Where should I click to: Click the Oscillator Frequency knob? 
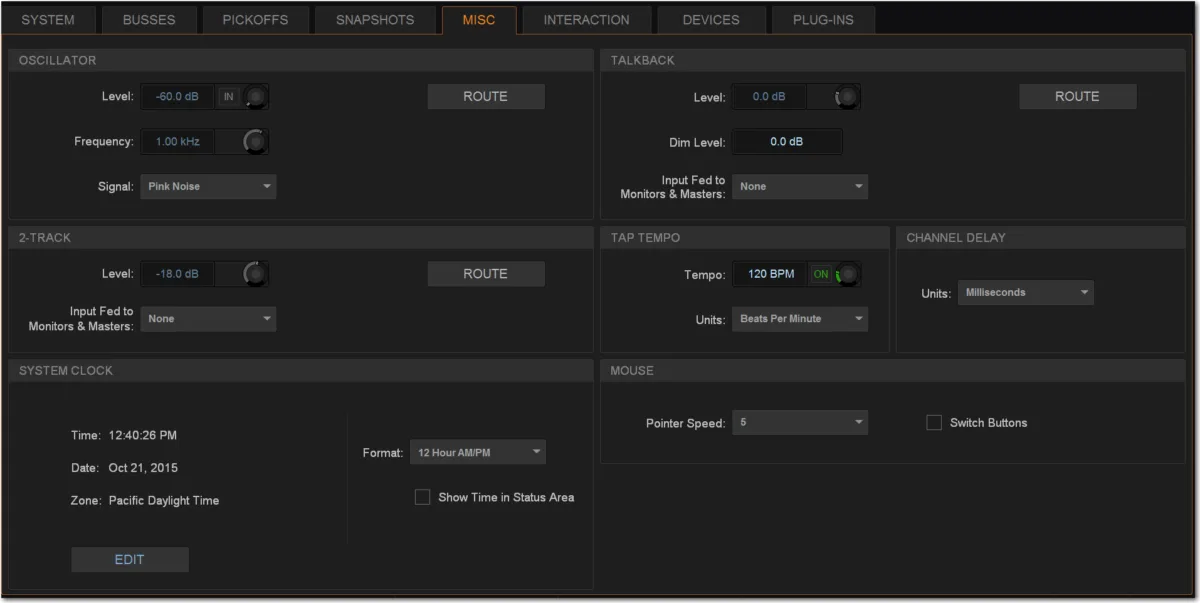tap(256, 142)
